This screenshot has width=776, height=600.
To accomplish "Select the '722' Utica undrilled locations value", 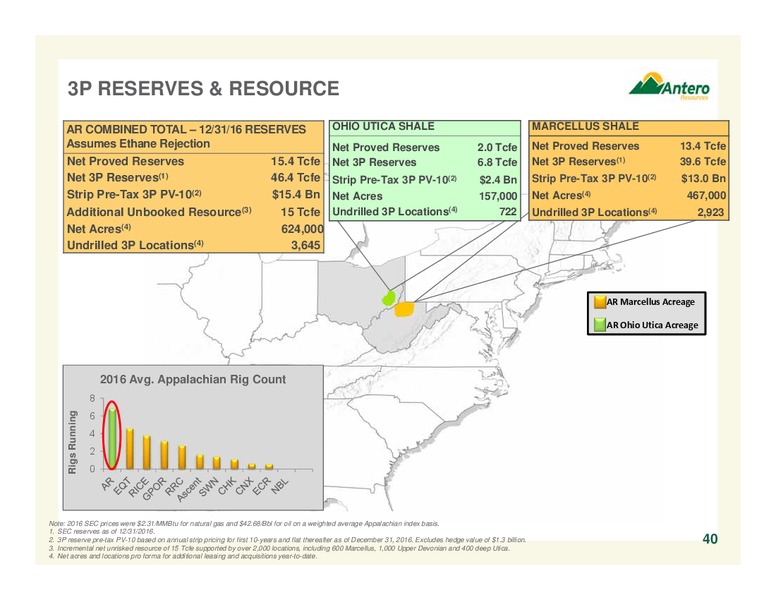I will (x=507, y=211).
